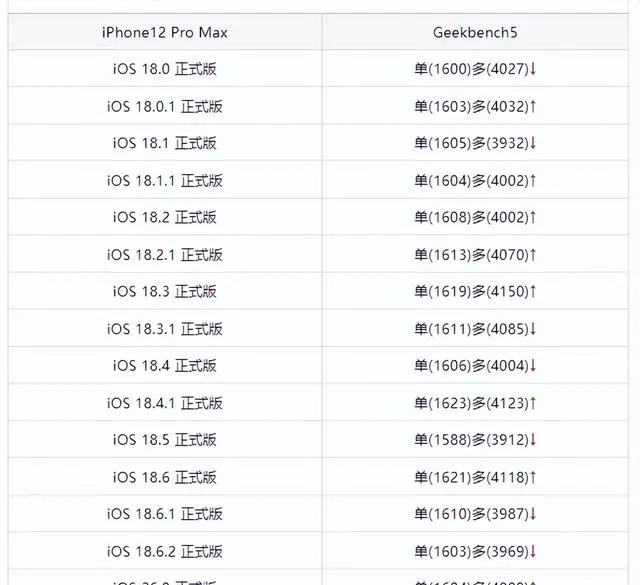Select the iOS 18.4.1 正式版 row label
This screenshot has height=585, width=640.
coord(165,403)
